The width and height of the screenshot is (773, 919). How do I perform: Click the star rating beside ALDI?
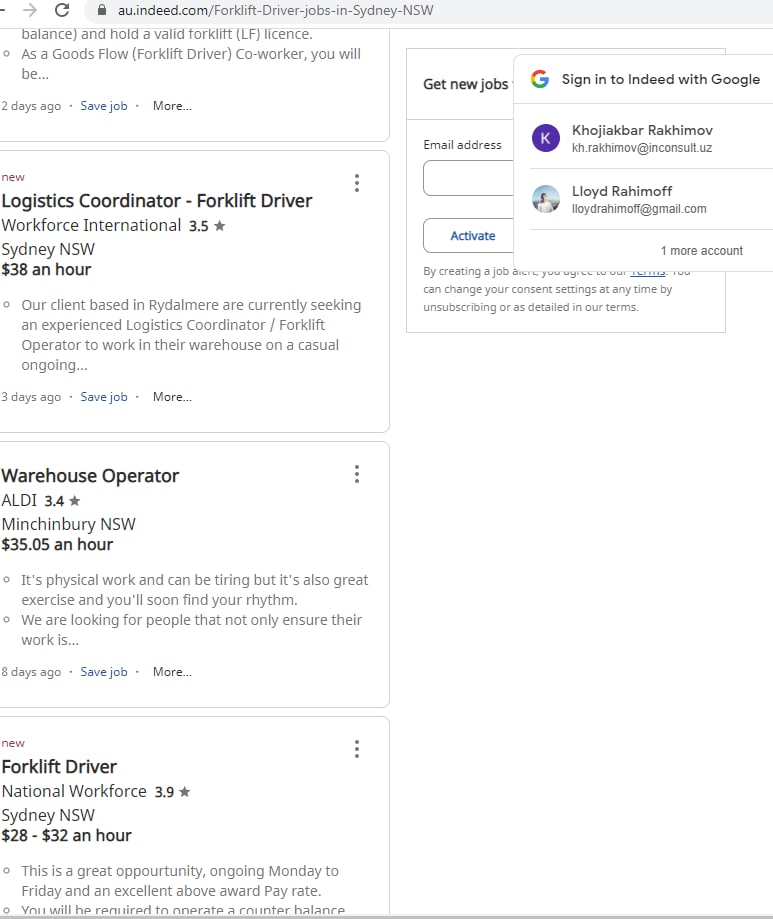pyautogui.click(x=74, y=501)
